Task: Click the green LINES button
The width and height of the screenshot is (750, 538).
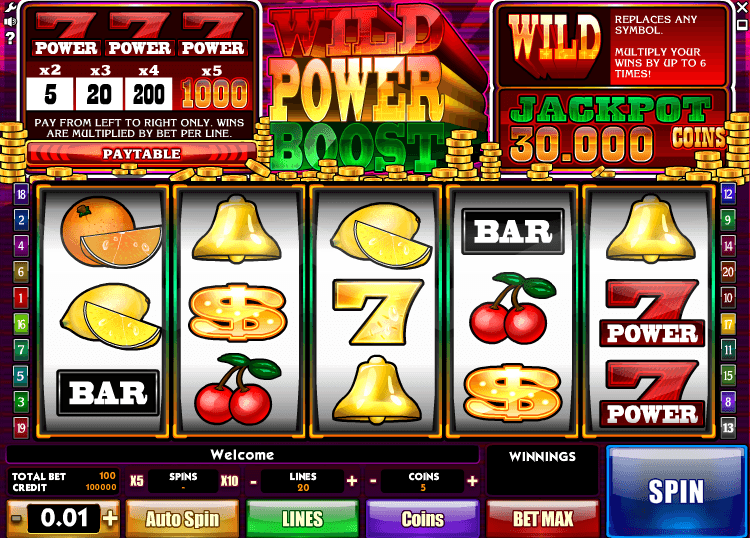Action: 302,518
